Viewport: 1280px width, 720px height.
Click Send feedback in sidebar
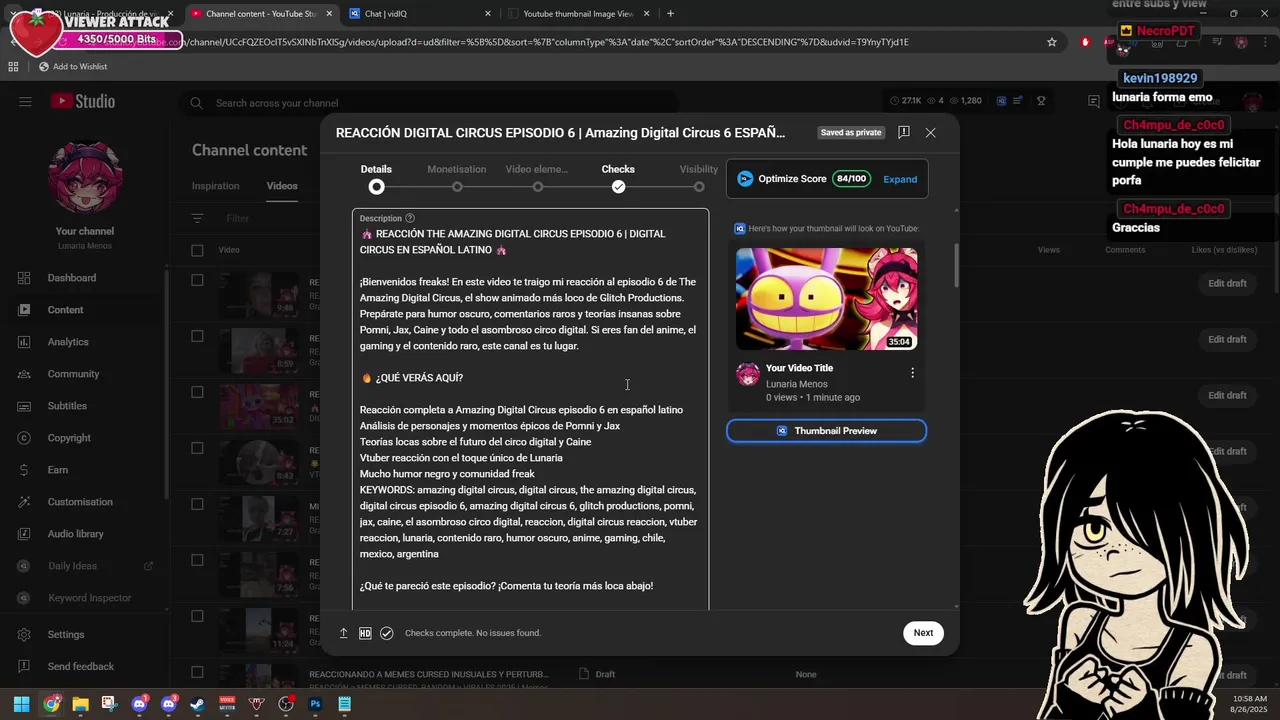[80, 666]
